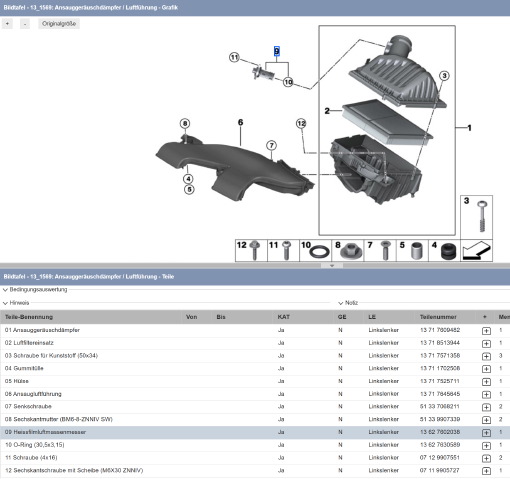Select row 01 Ansauggeräuschdämpfer
510x479 pixels.
click(255, 330)
